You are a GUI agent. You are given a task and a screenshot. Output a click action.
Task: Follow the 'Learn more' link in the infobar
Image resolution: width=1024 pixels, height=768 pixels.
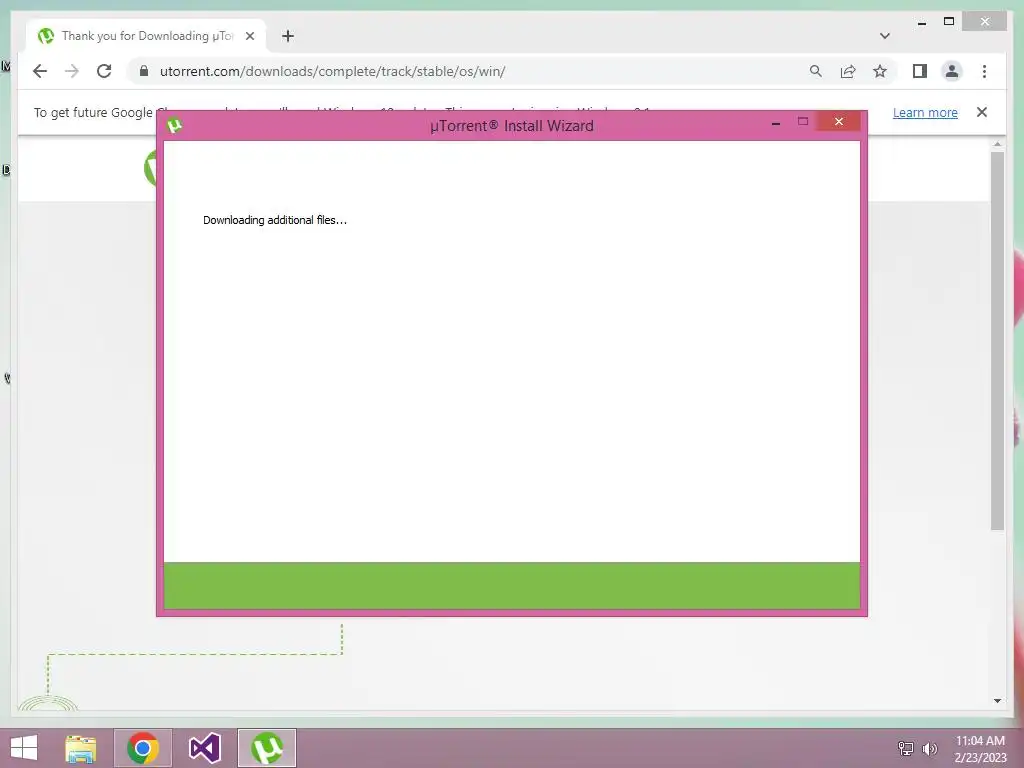point(925,112)
